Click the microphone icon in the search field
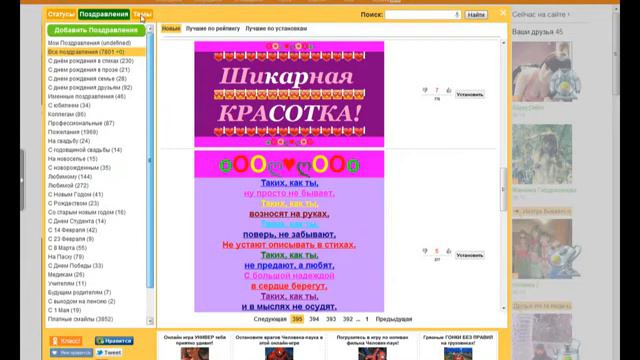 (457, 15)
